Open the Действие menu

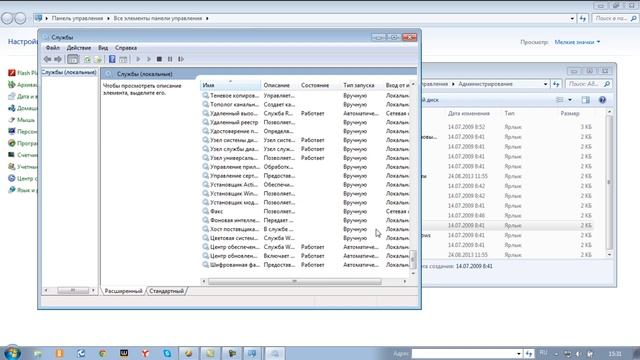pos(79,48)
